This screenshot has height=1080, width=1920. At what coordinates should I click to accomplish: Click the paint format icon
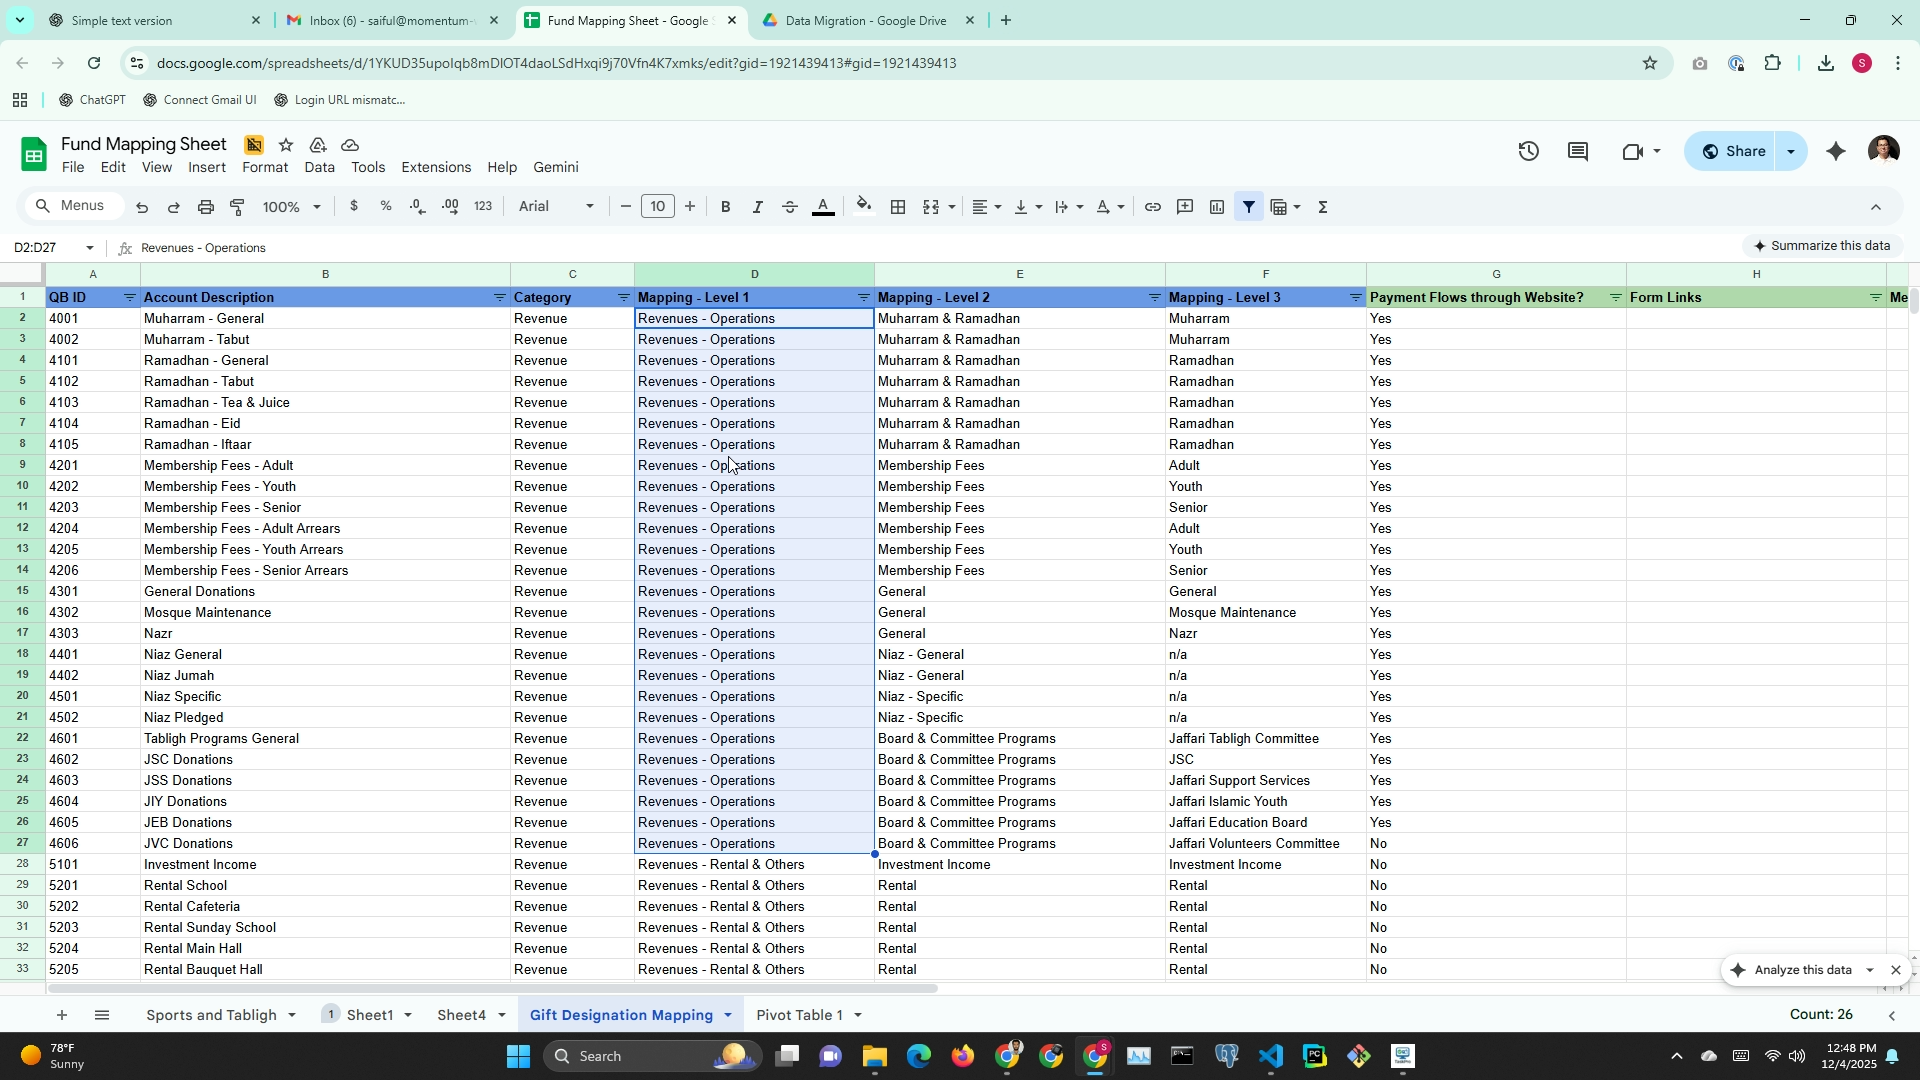click(x=237, y=207)
